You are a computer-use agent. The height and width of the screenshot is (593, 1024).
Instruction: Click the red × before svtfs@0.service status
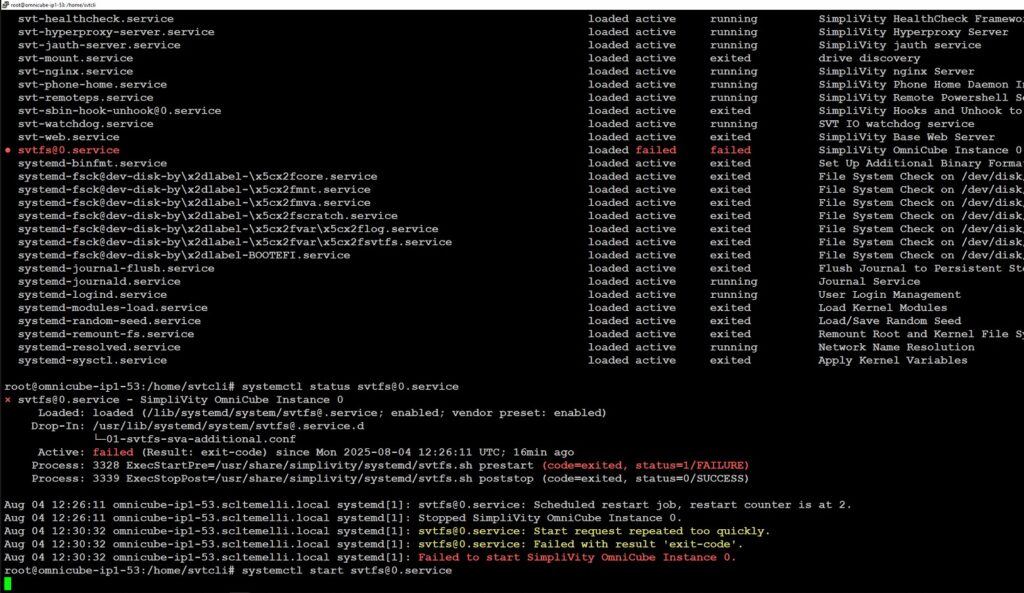pos(8,400)
